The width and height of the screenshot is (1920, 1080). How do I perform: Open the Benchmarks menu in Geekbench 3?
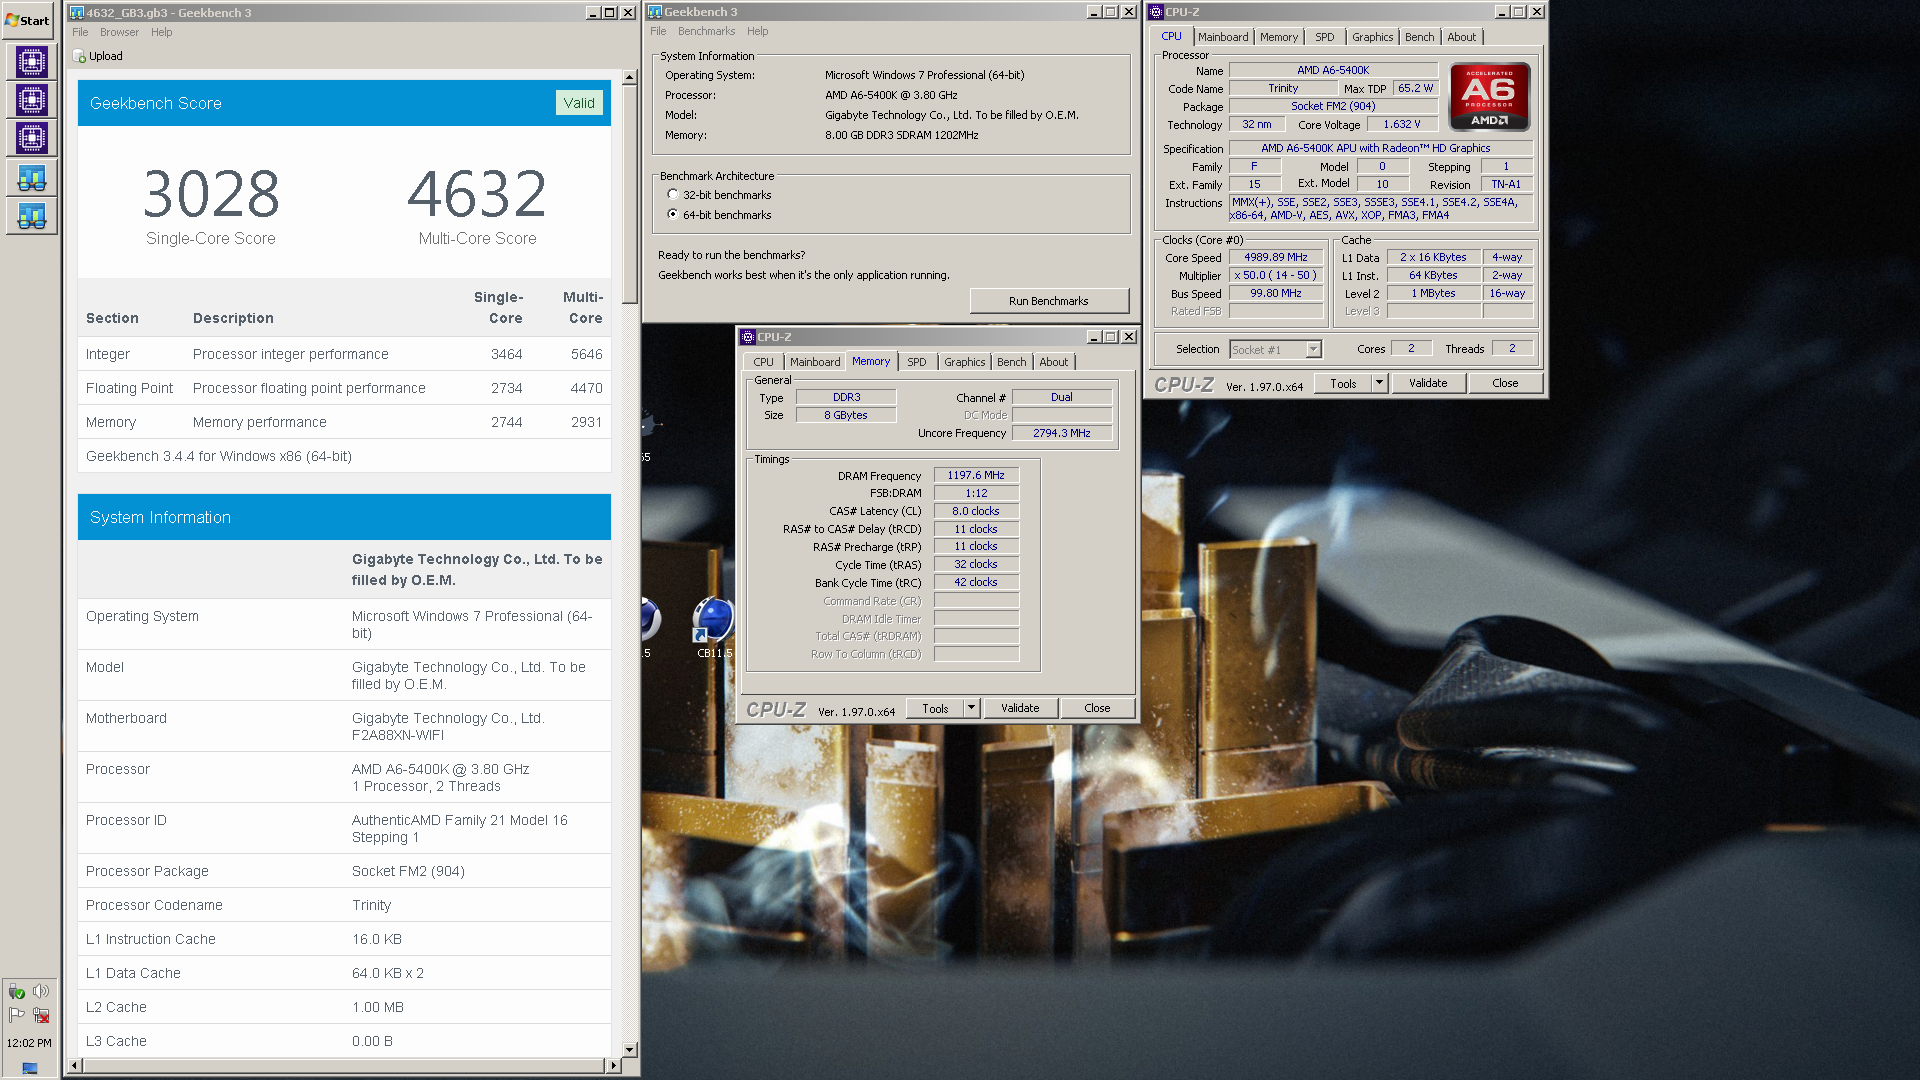click(x=706, y=31)
